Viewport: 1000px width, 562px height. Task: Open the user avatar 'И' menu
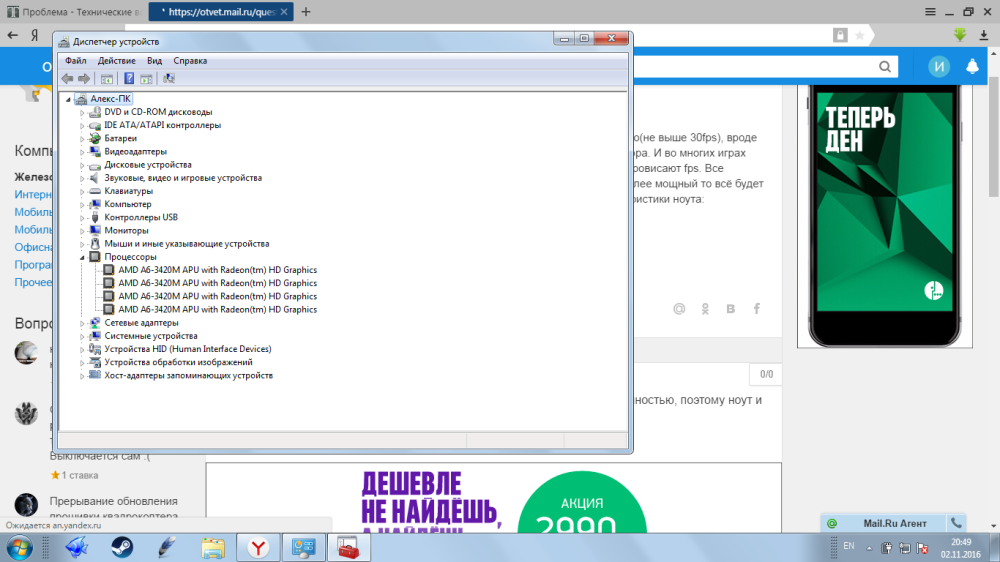click(939, 66)
